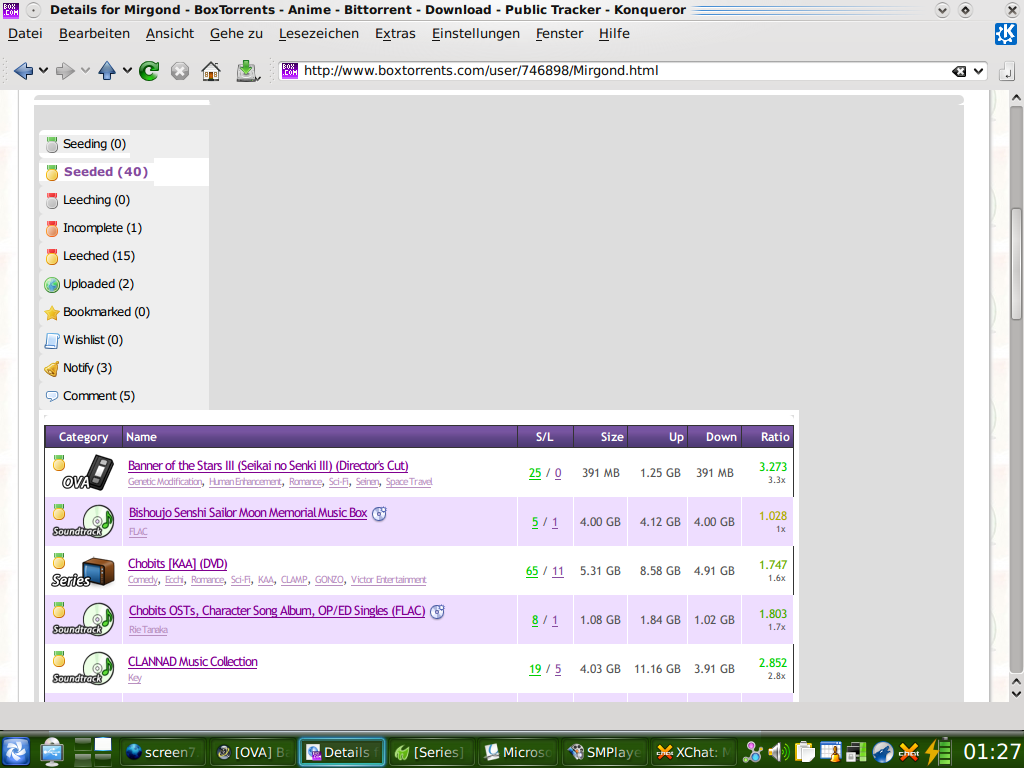Select the Leeched (15) sidebar tab
Image resolution: width=1024 pixels, height=768 pixels.
pos(98,256)
